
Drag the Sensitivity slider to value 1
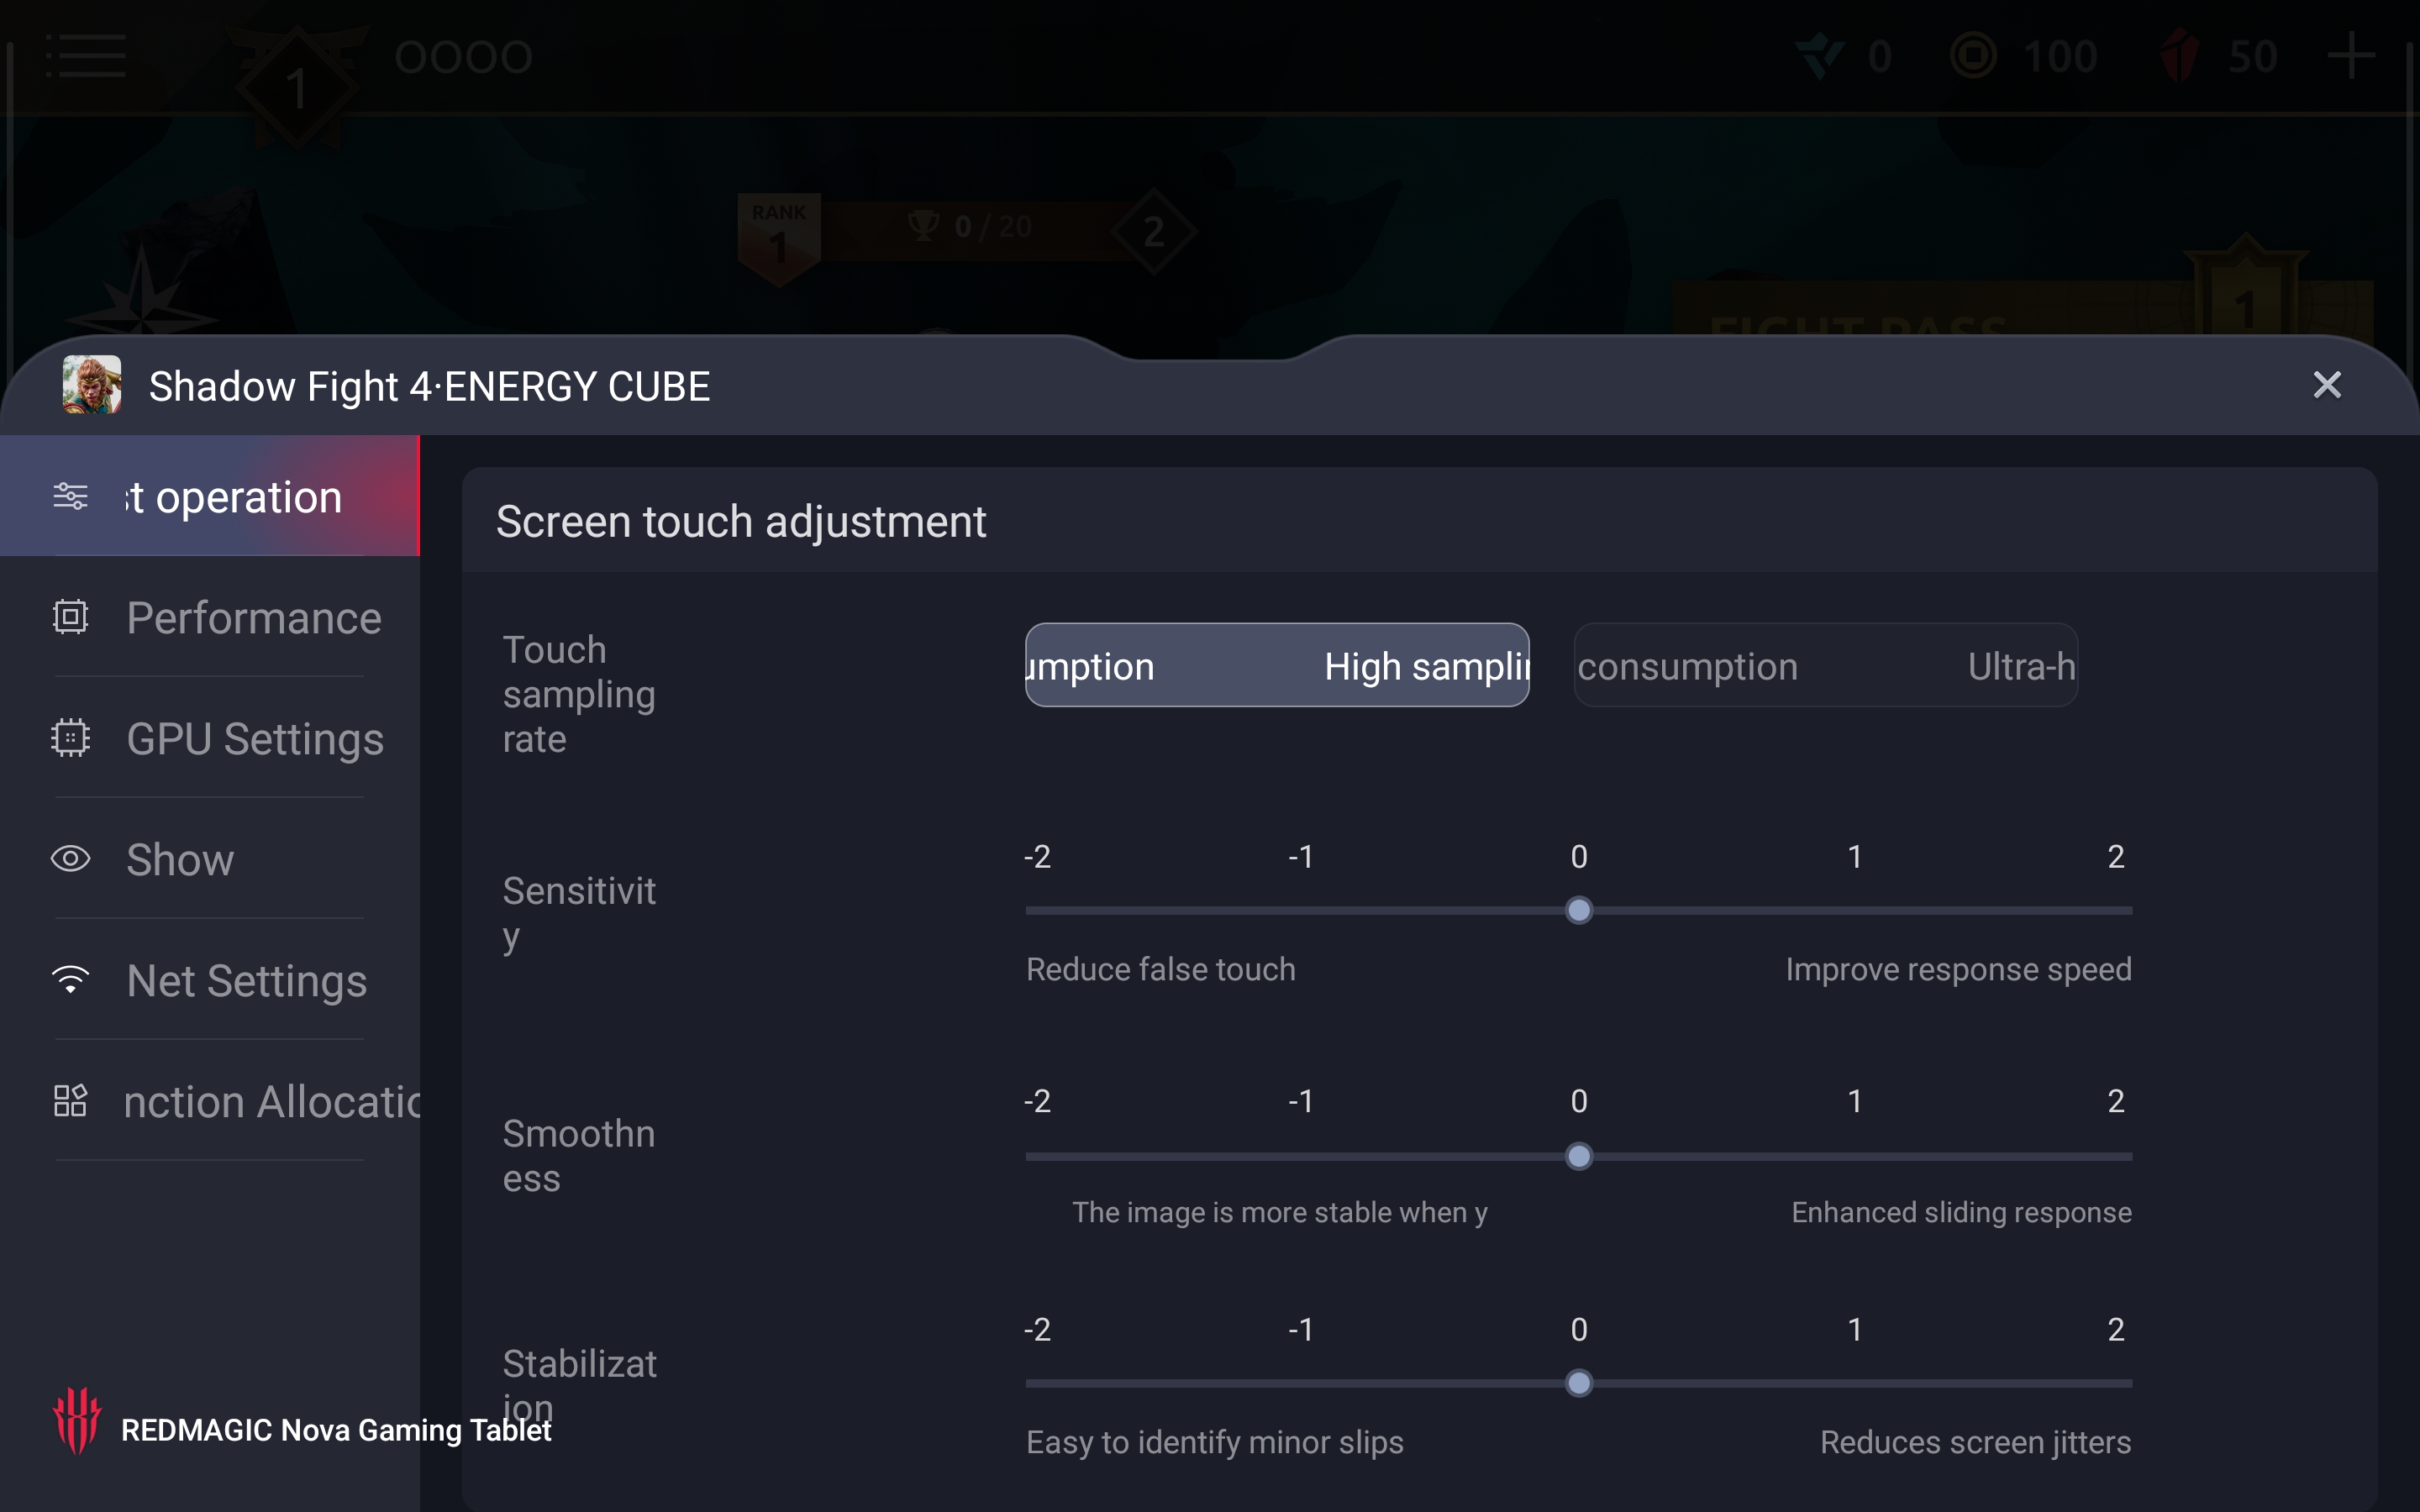(1850, 909)
